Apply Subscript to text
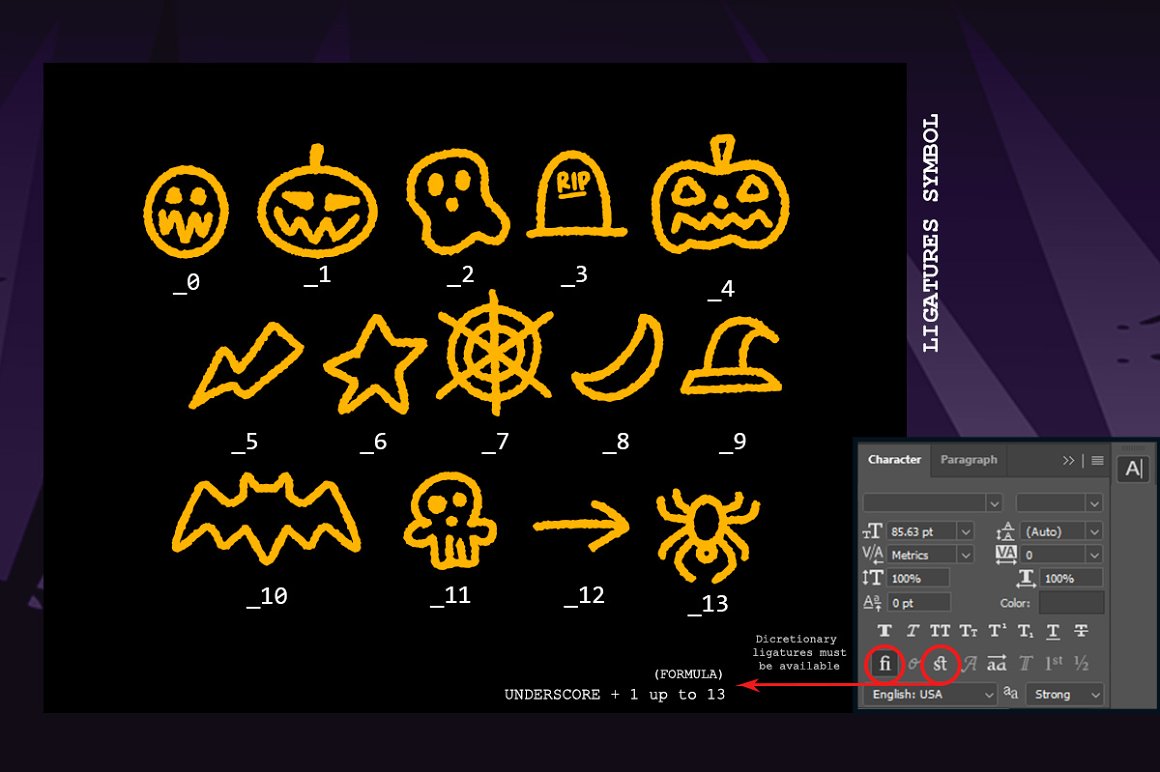This screenshot has height=772, width=1160. click(x=1025, y=631)
